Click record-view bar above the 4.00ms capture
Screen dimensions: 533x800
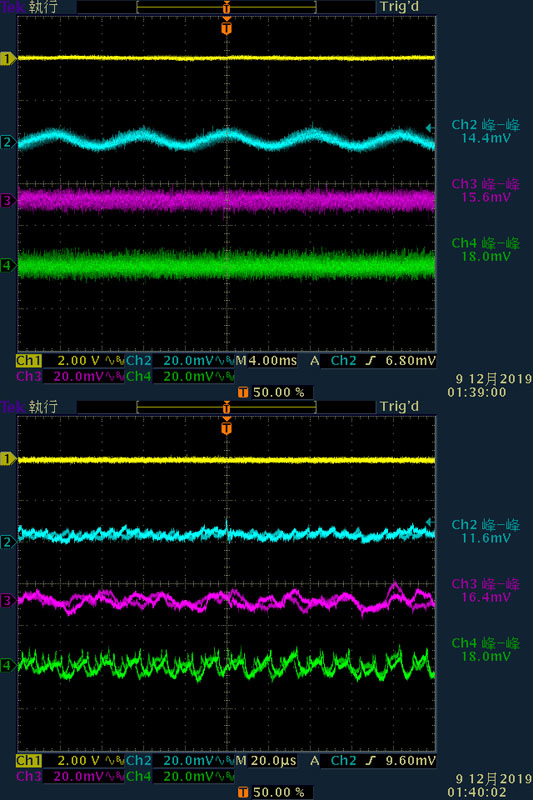pyautogui.click(x=226, y=7)
